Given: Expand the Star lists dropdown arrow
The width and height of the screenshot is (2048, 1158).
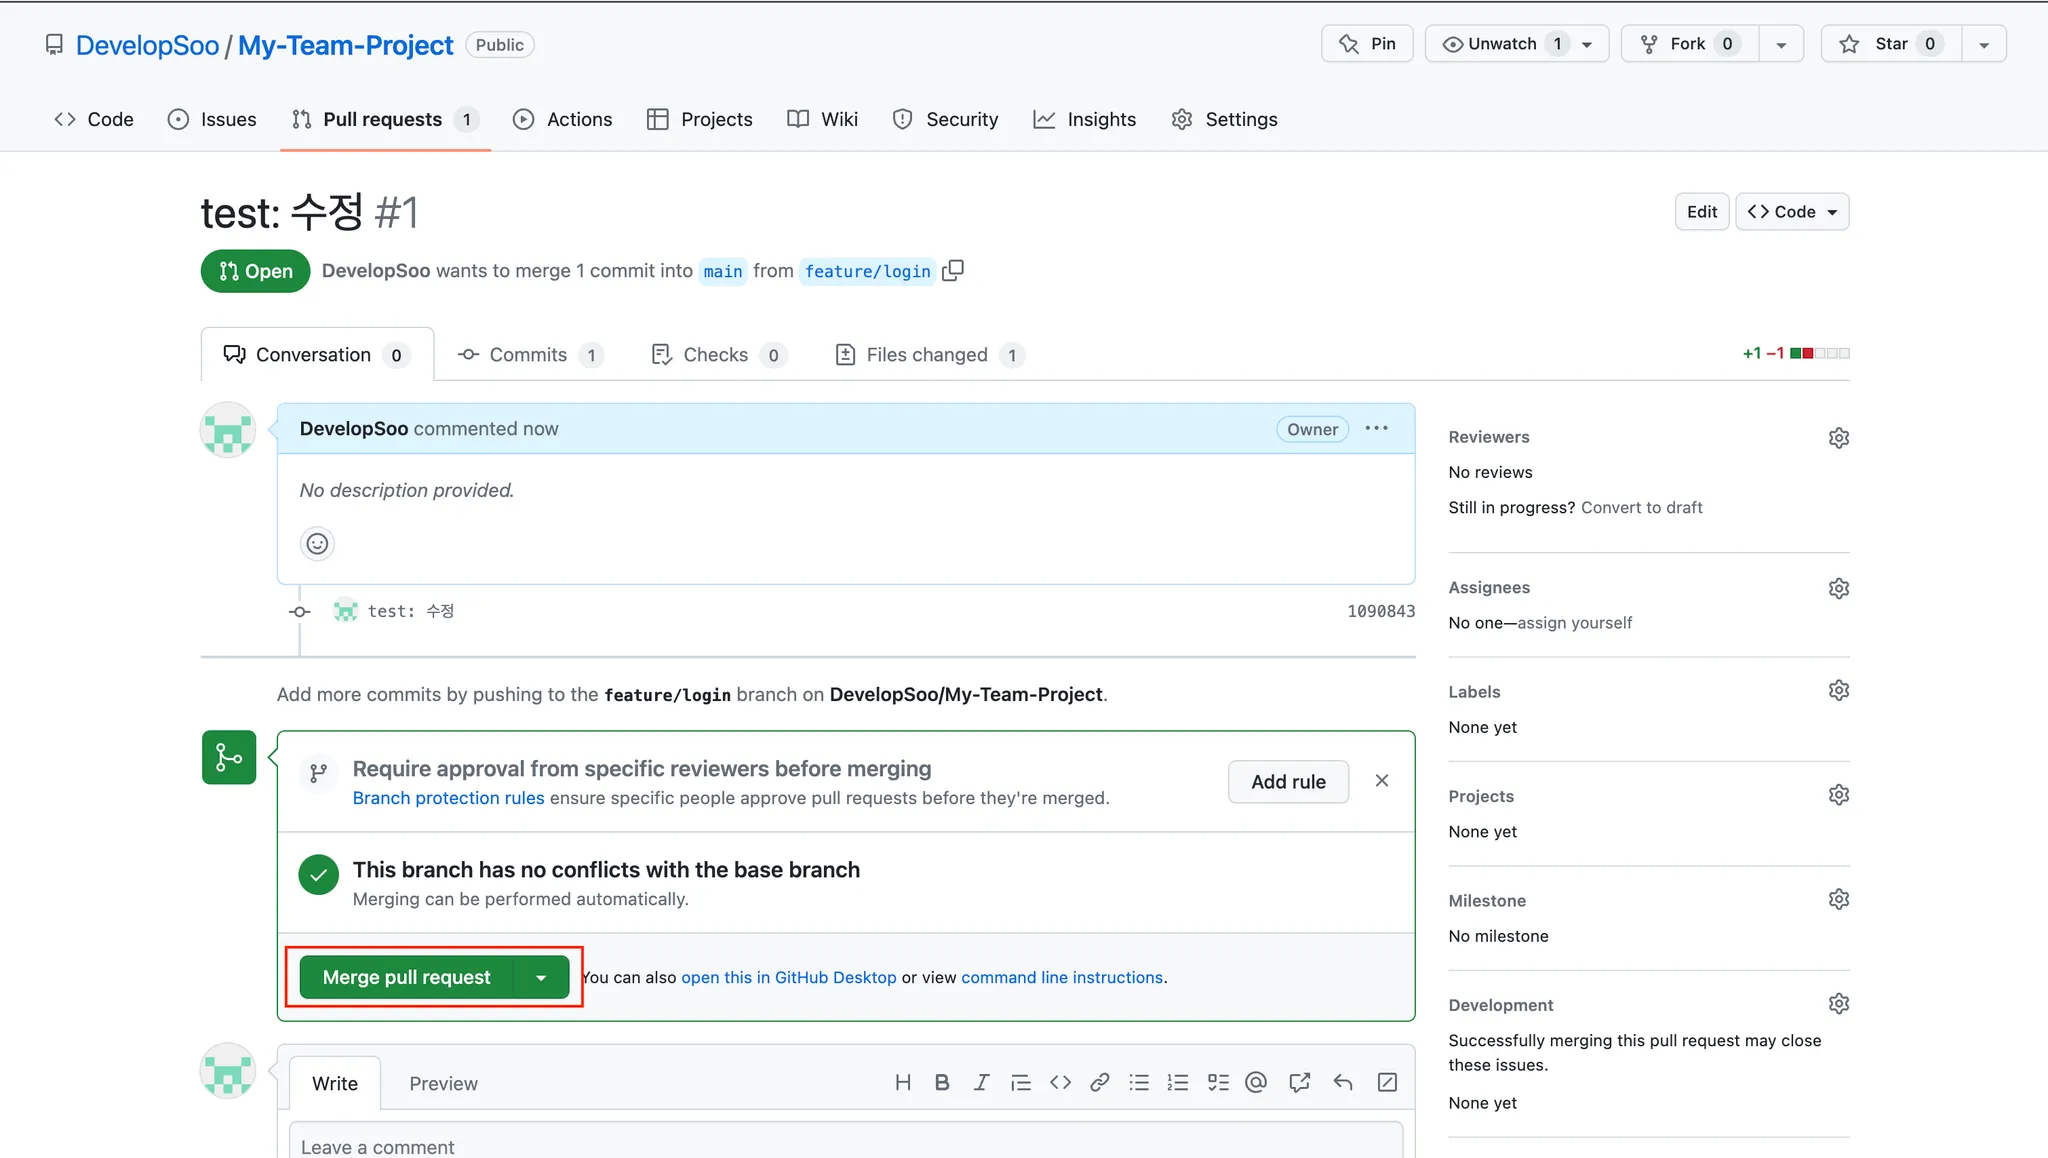Looking at the screenshot, I should (x=1984, y=45).
